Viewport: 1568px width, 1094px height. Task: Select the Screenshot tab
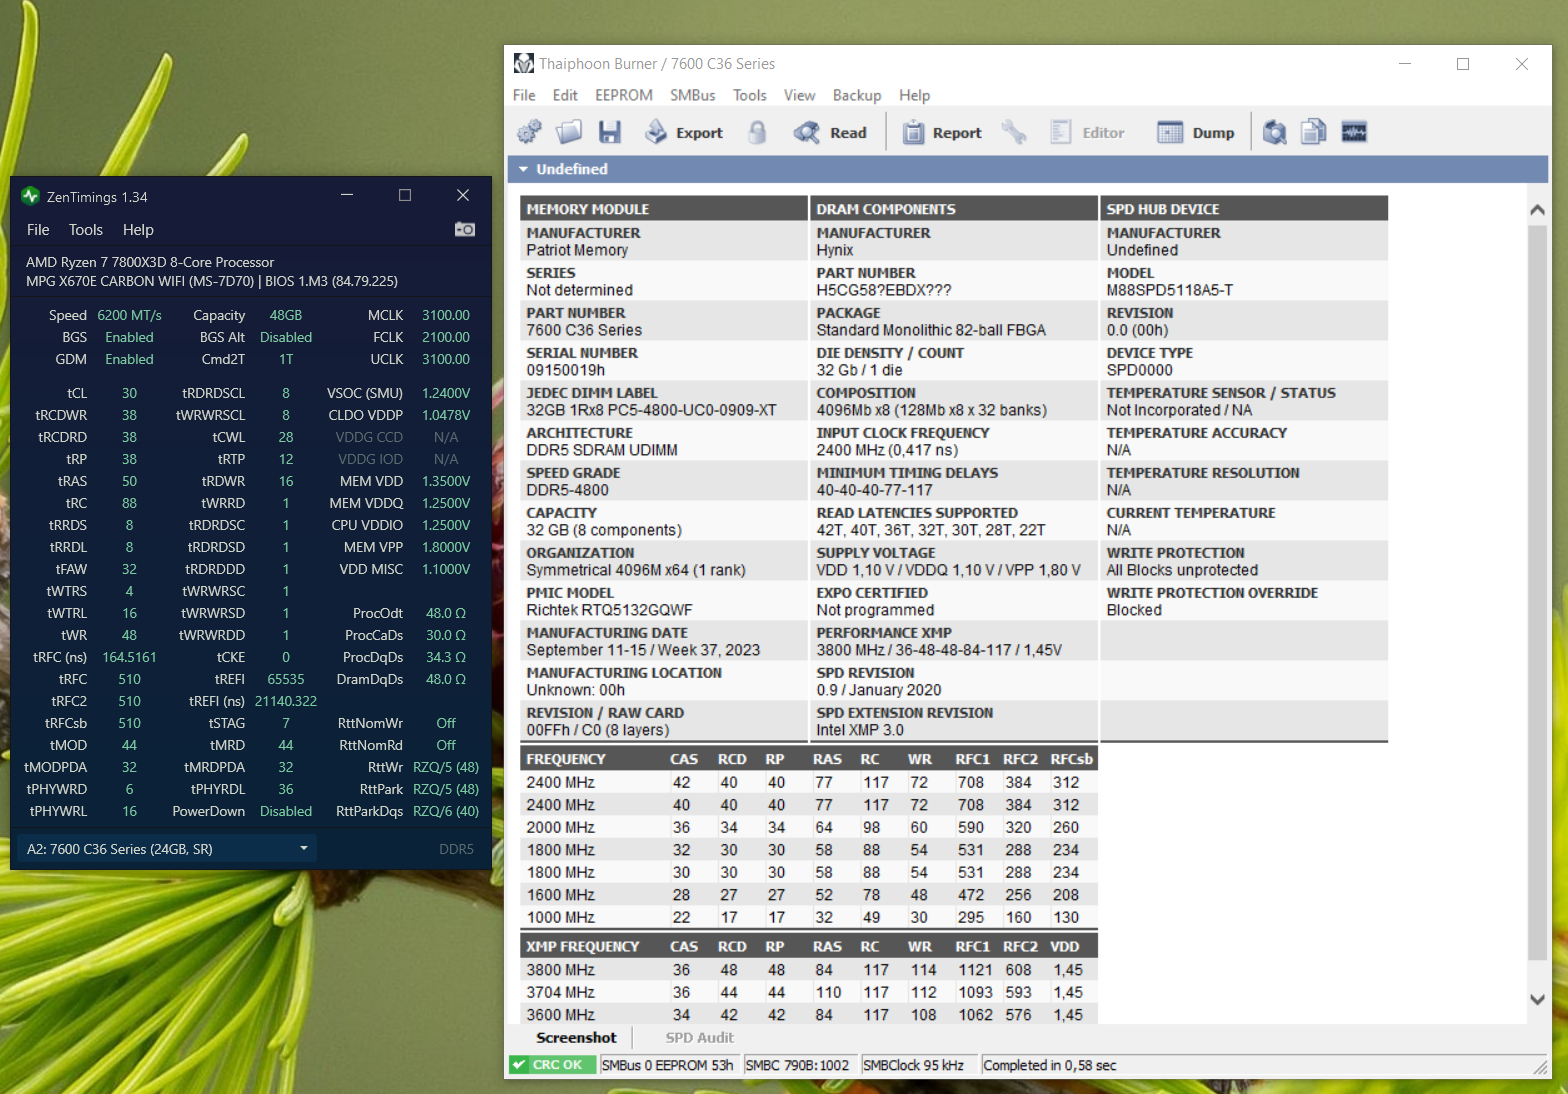tap(576, 1038)
